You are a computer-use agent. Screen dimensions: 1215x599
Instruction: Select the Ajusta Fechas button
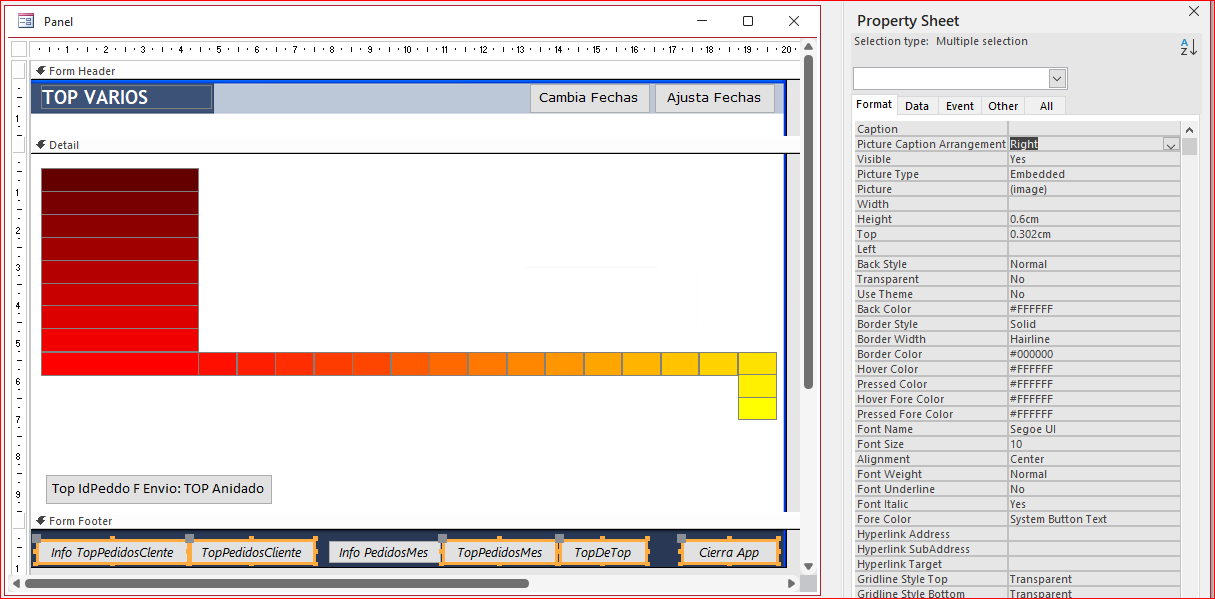click(x=714, y=98)
